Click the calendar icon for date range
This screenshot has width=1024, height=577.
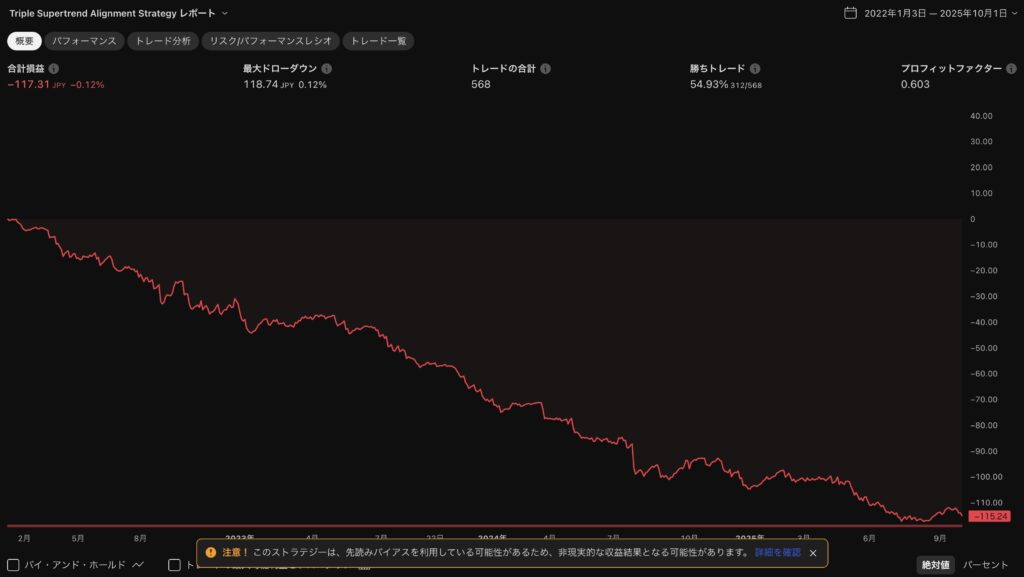[x=850, y=13]
